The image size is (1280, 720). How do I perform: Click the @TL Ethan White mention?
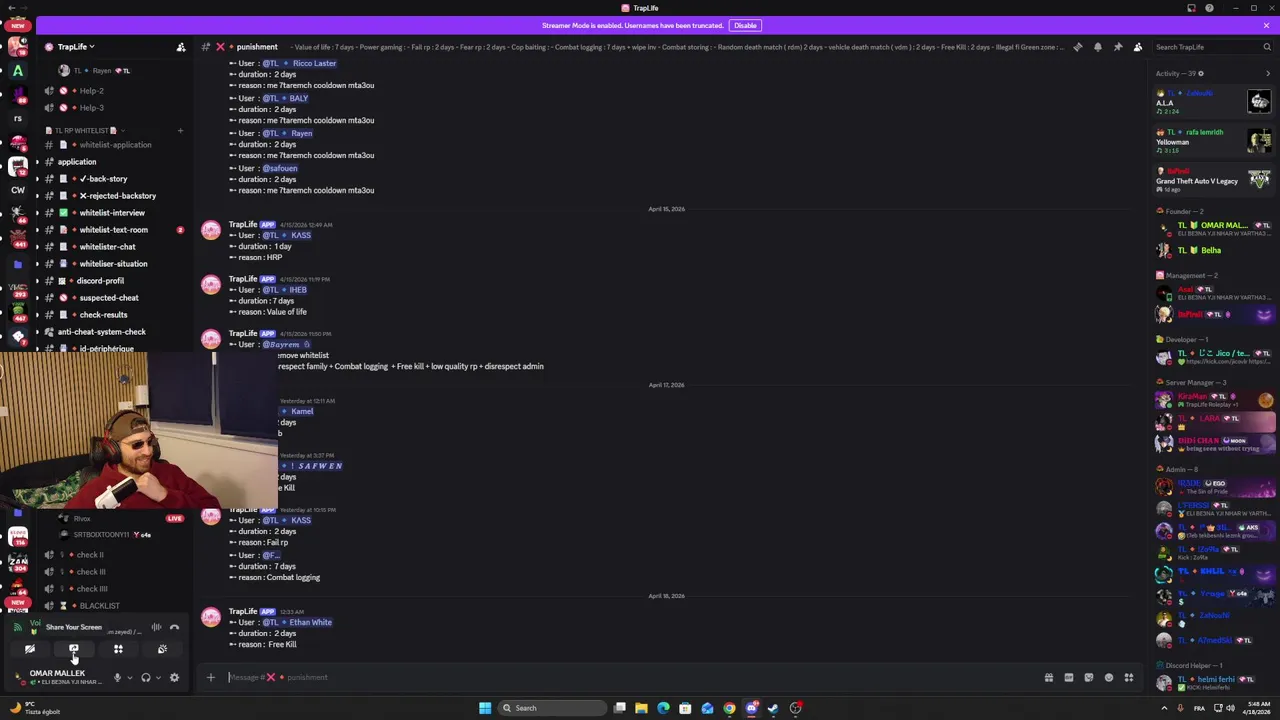pyautogui.click(x=297, y=622)
